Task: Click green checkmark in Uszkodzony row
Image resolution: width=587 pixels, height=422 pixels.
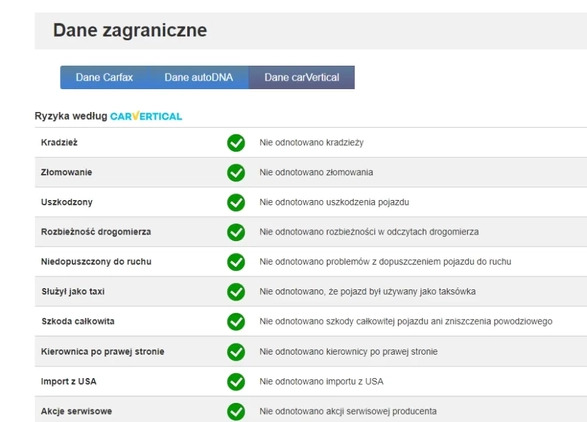Action: pyautogui.click(x=236, y=202)
